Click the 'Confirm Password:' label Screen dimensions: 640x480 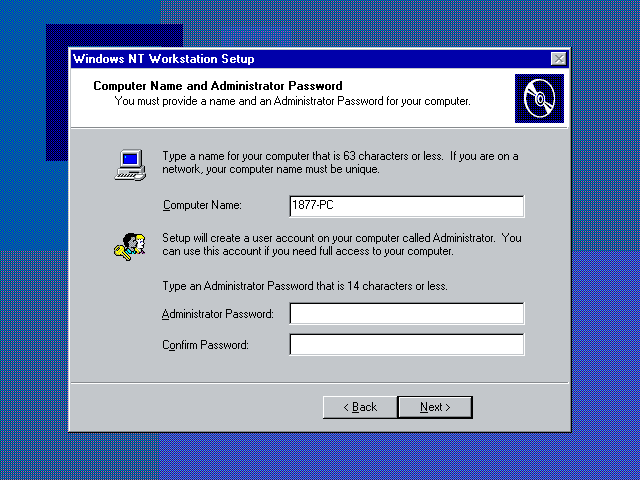(205, 345)
